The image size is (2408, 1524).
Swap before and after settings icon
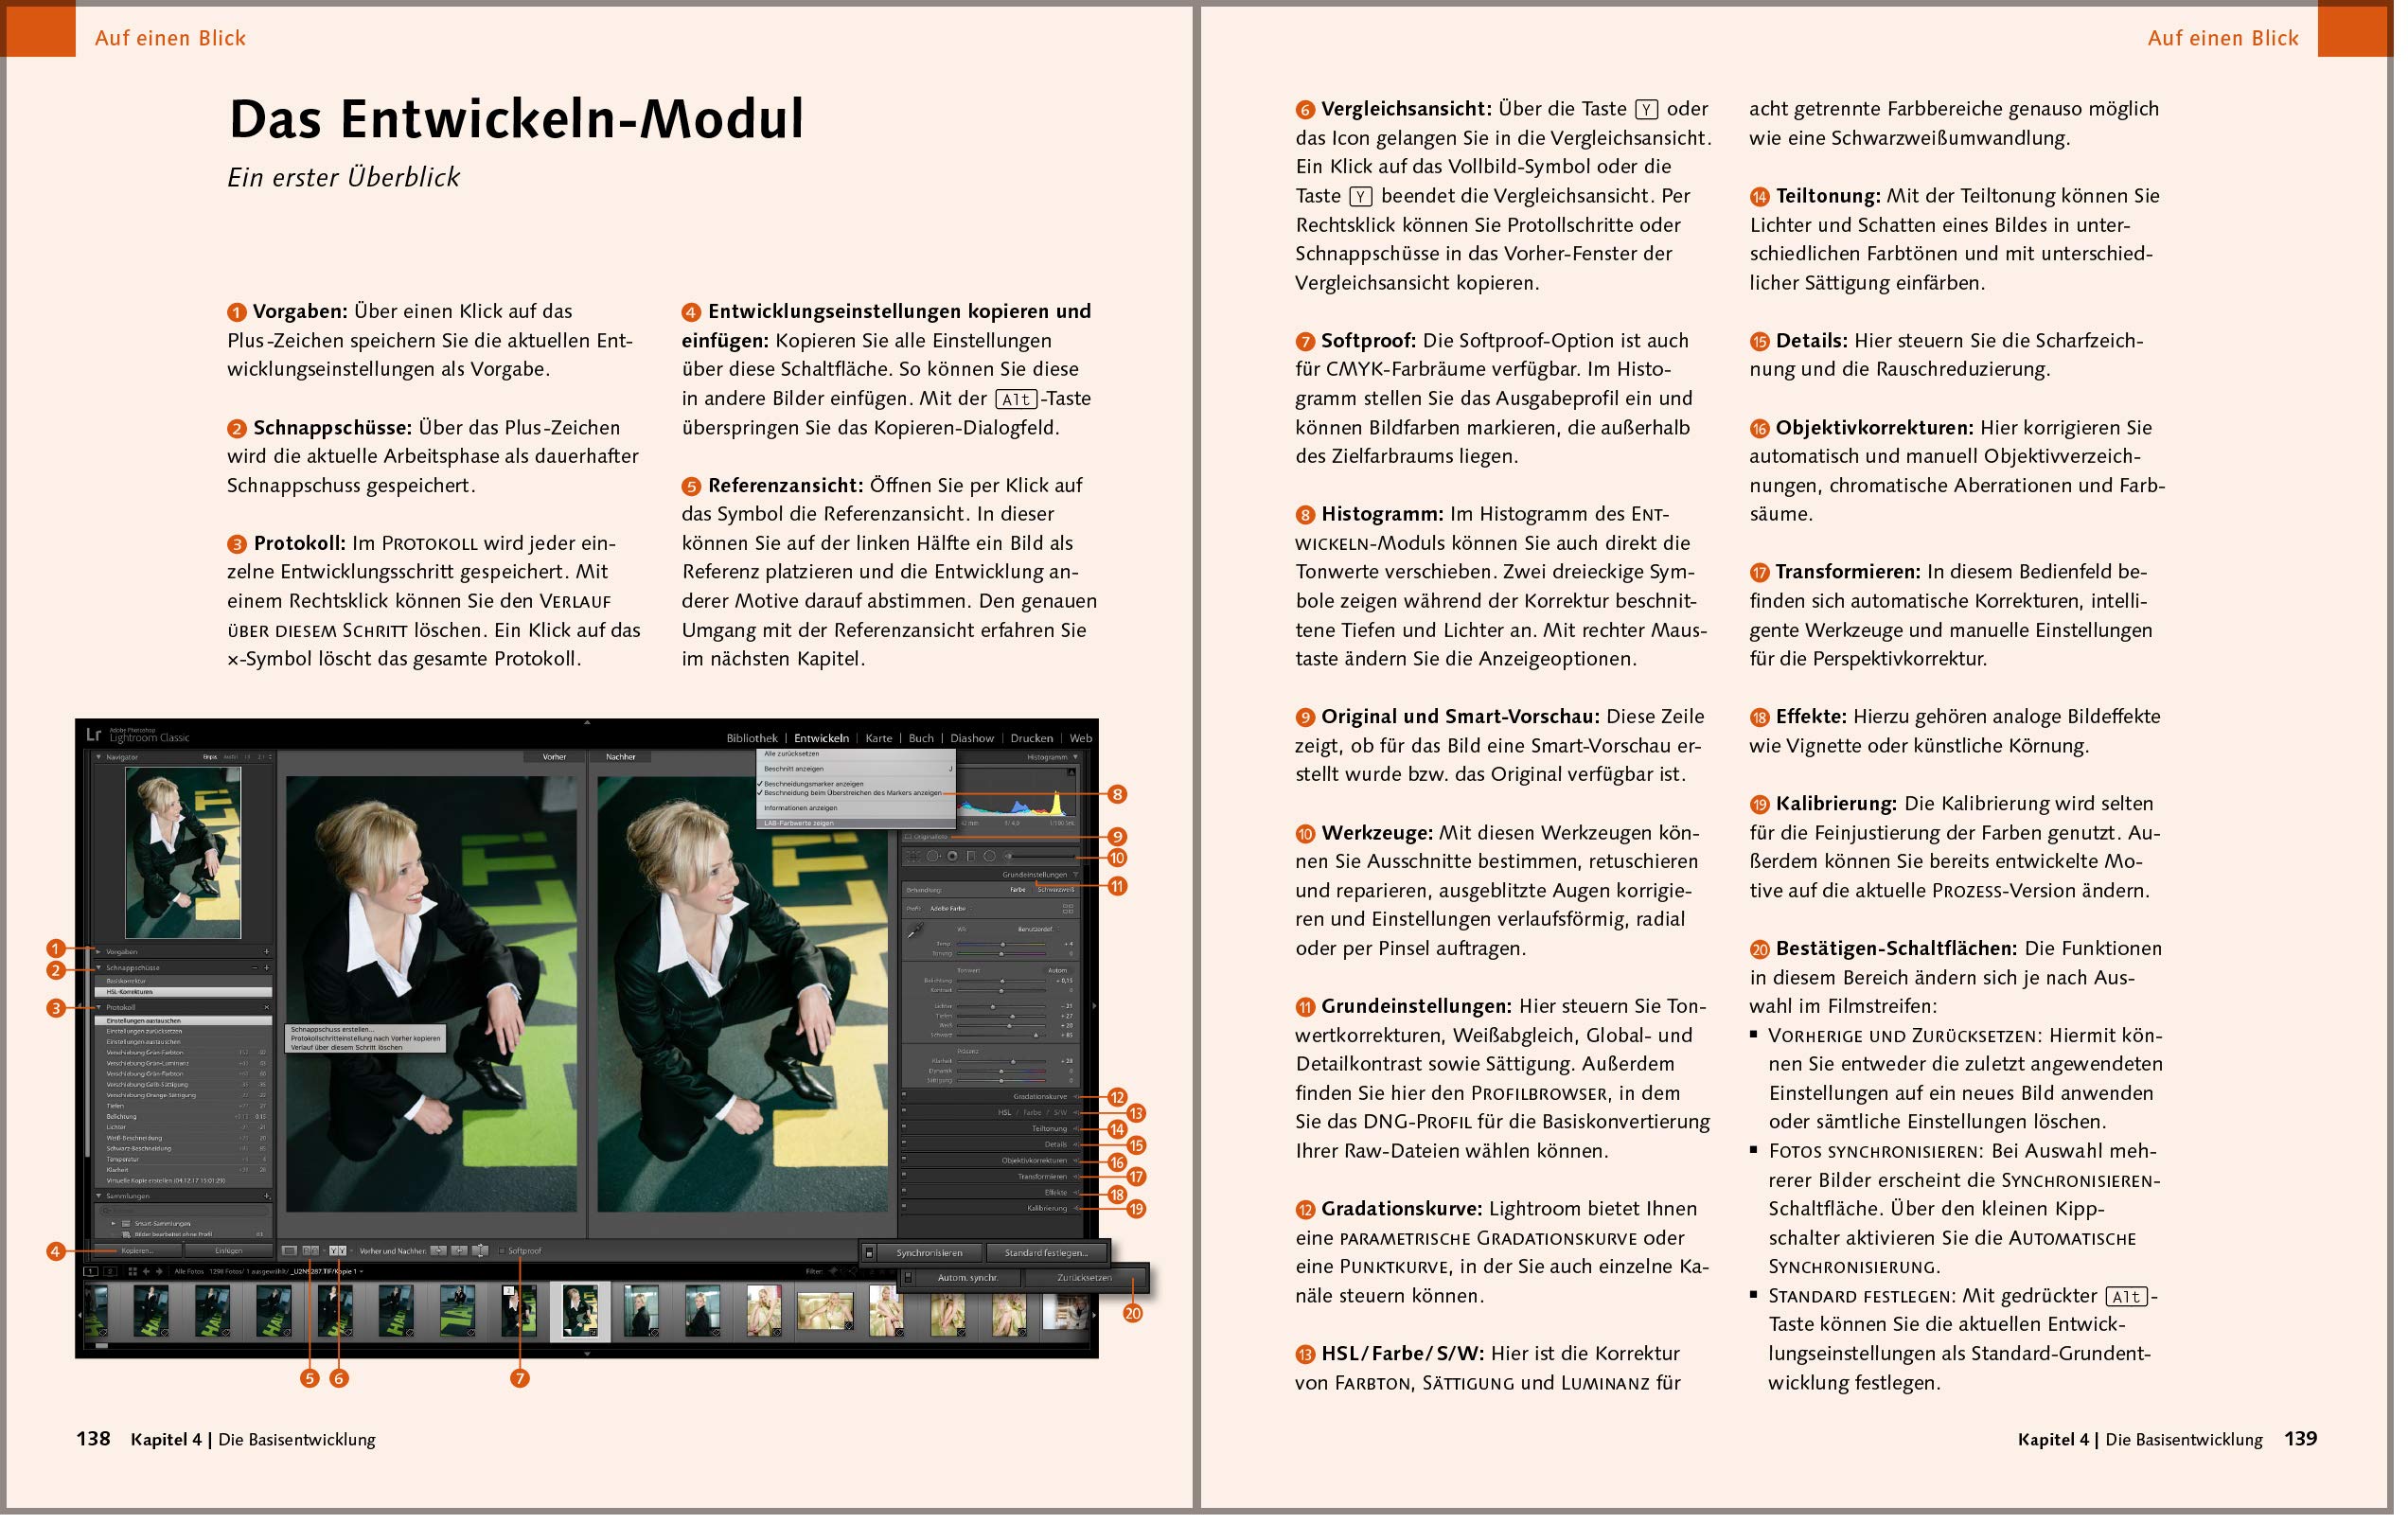481,1251
